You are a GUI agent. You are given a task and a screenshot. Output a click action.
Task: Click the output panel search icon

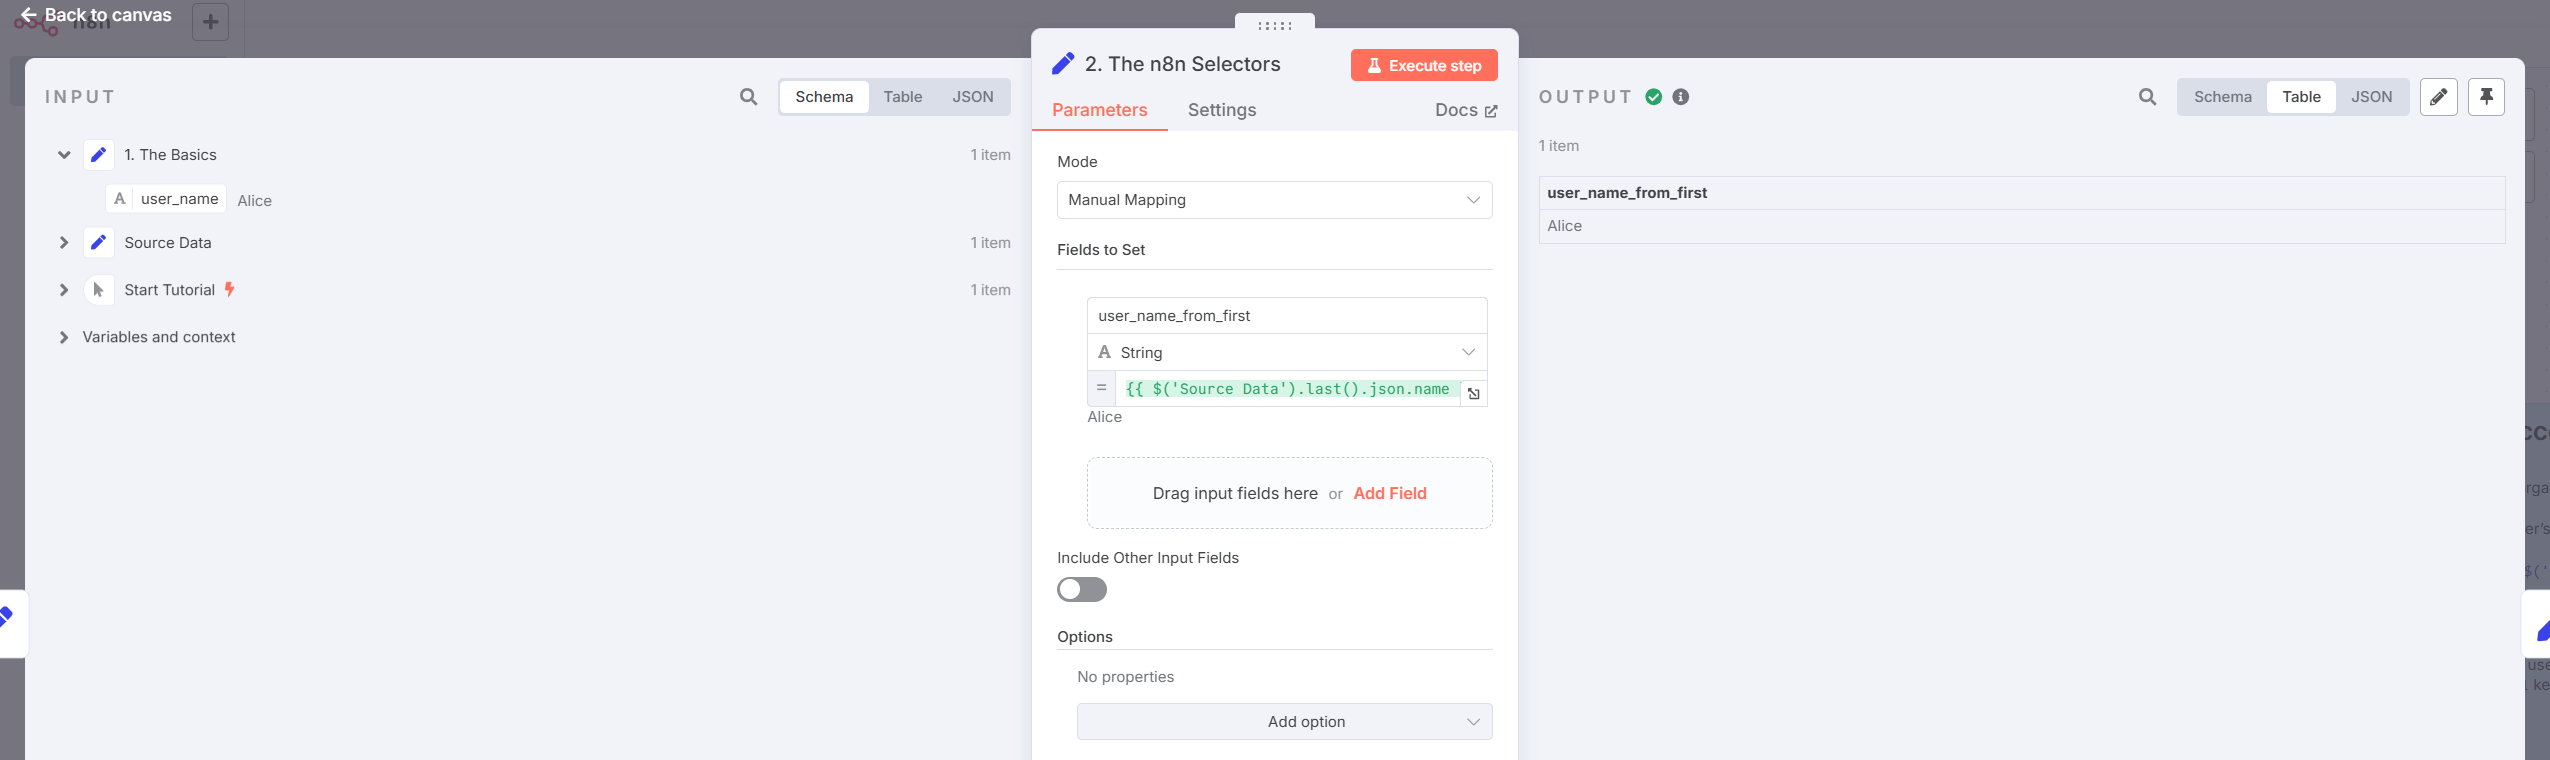coord(2147,97)
